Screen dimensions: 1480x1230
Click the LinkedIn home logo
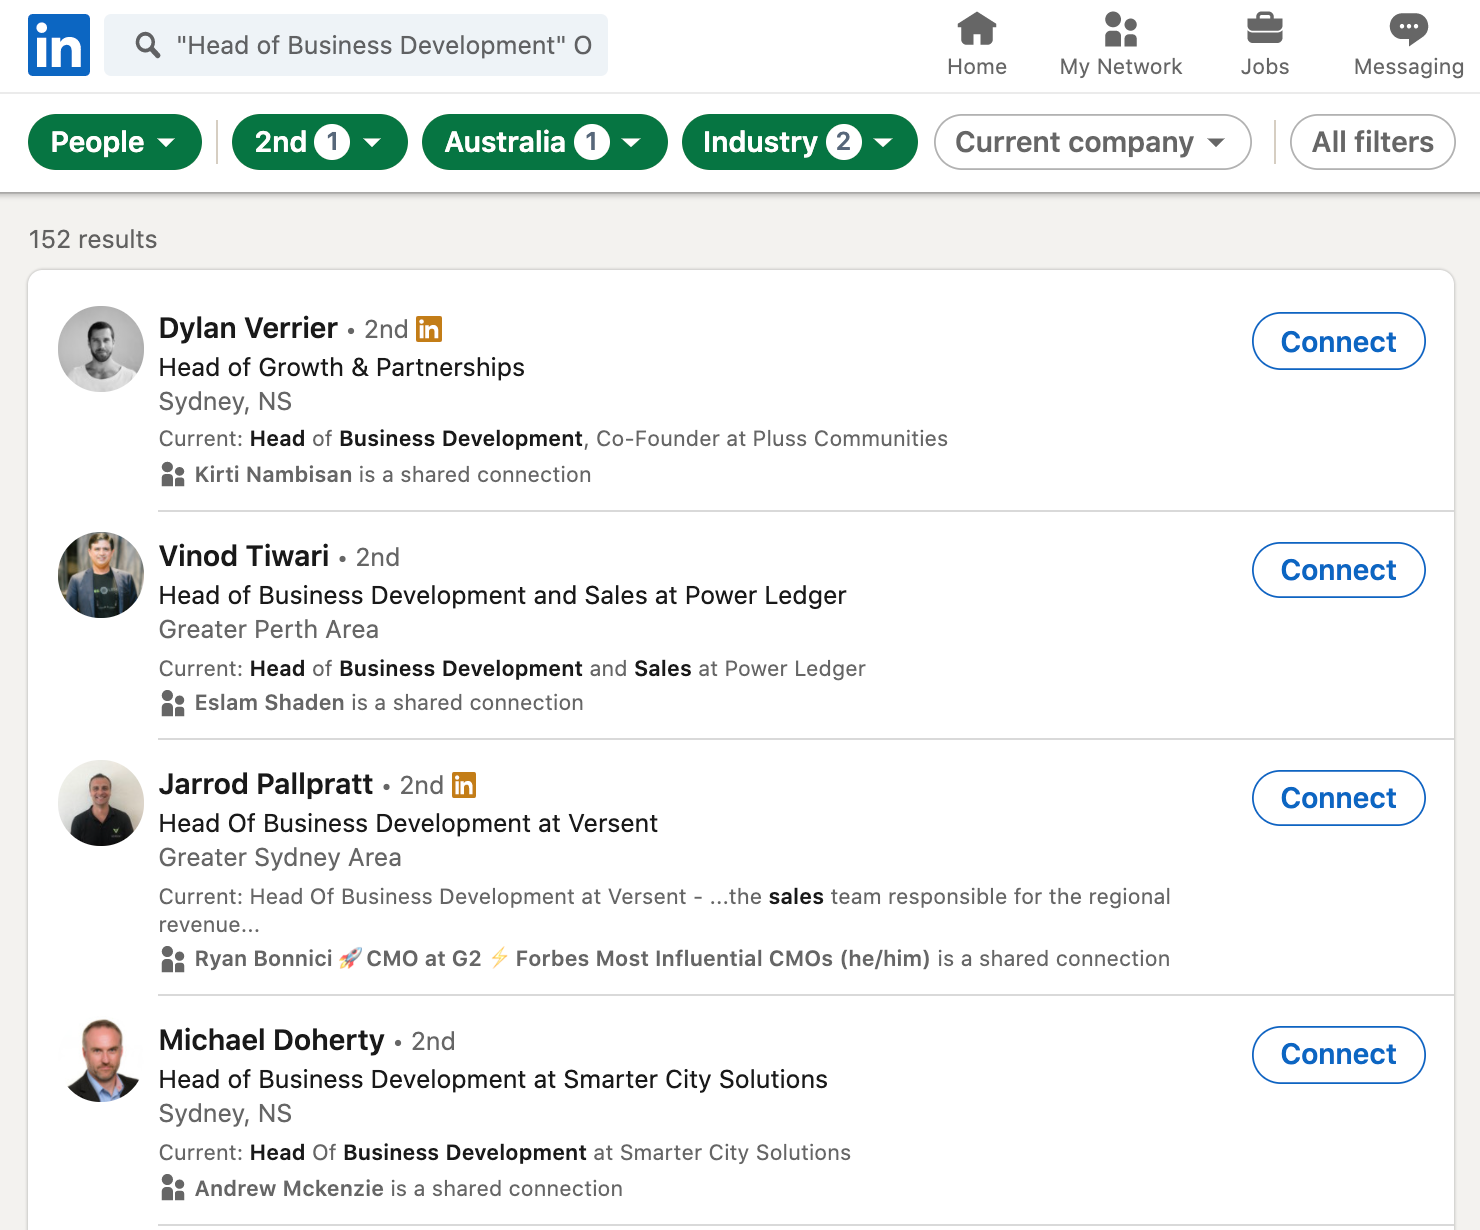pyautogui.click(x=58, y=44)
